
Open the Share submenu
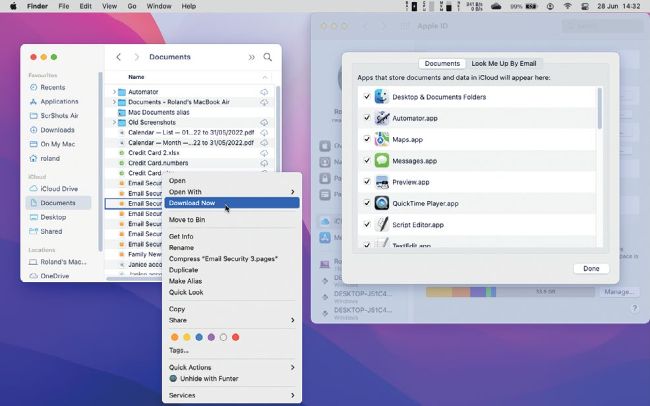coord(232,320)
